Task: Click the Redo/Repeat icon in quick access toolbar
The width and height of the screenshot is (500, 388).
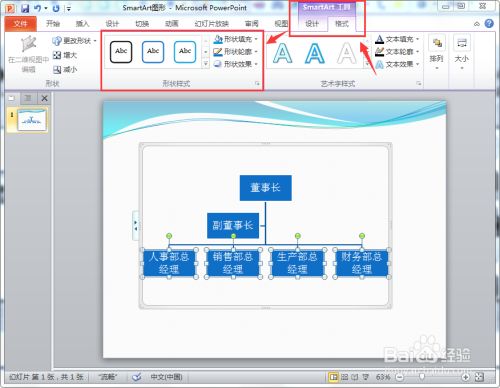Action: pos(56,8)
